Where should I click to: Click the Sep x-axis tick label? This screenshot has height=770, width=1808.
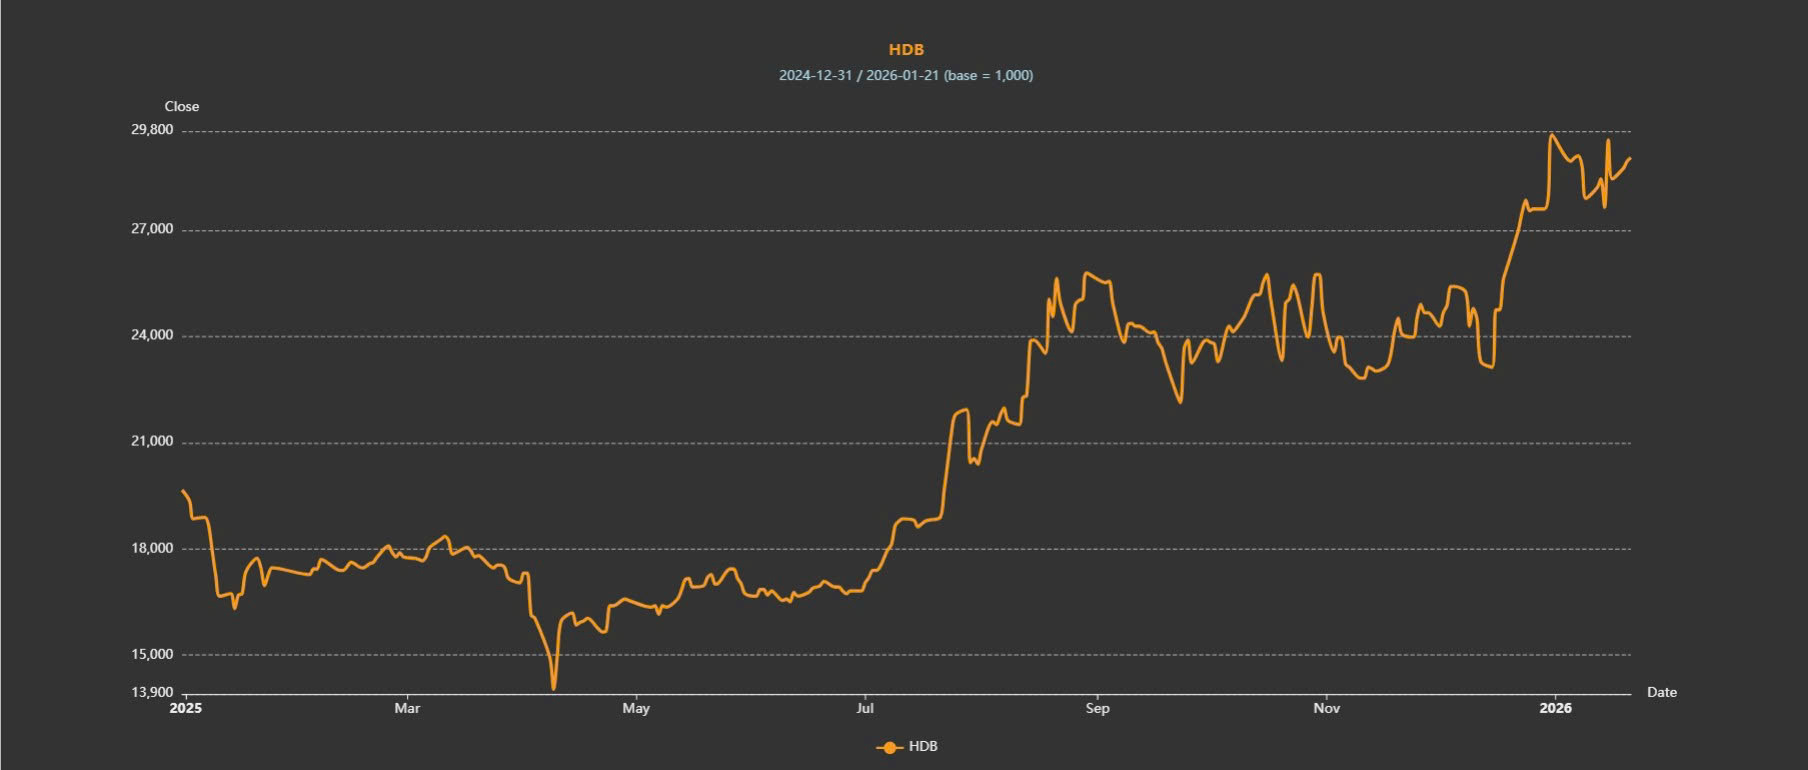coord(1097,708)
